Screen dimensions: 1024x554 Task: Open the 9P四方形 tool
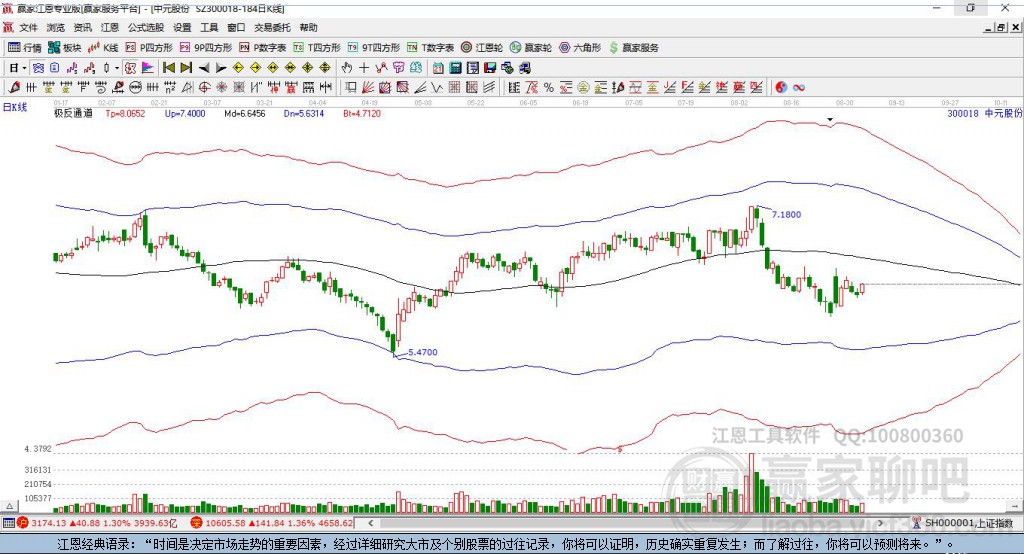(205, 48)
